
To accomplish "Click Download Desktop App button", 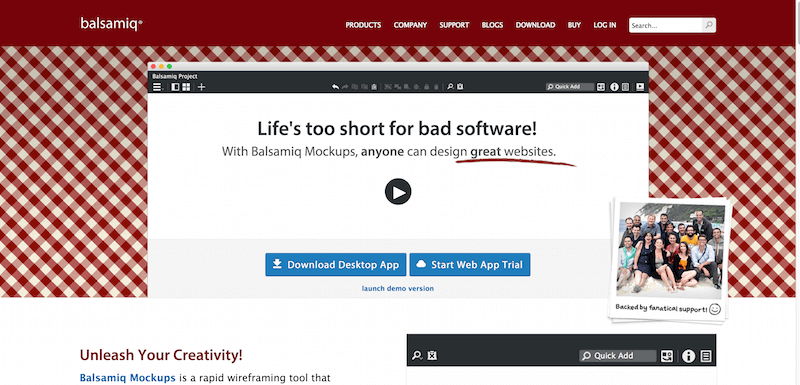I will coord(336,265).
